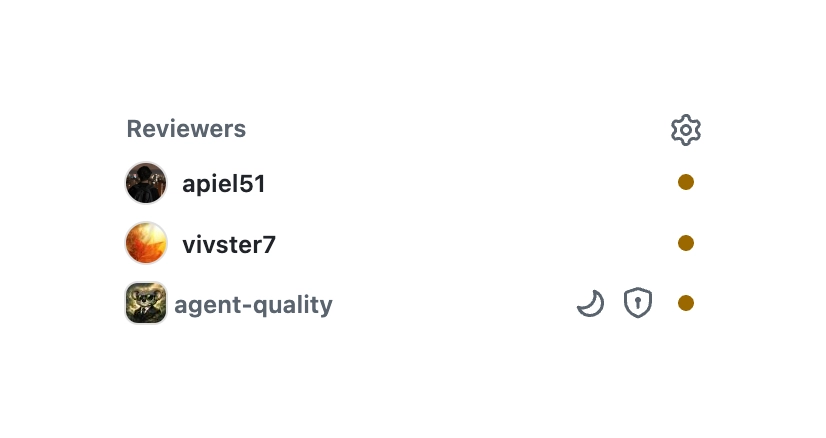This screenshot has width=826, height=438.
Task: Open the agent-quality team link
Action: click(253, 305)
